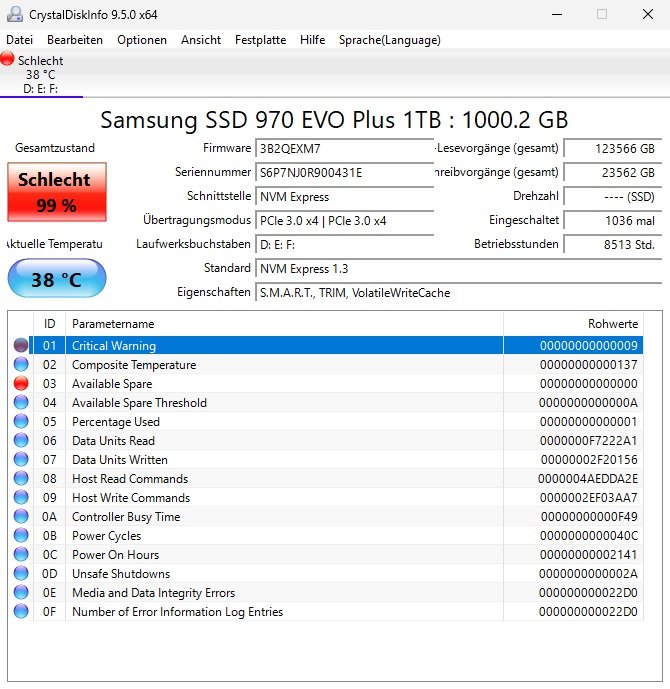Select the Power Cycles parameter name
Image resolution: width=670 pixels, height=689 pixels.
pos(106,536)
